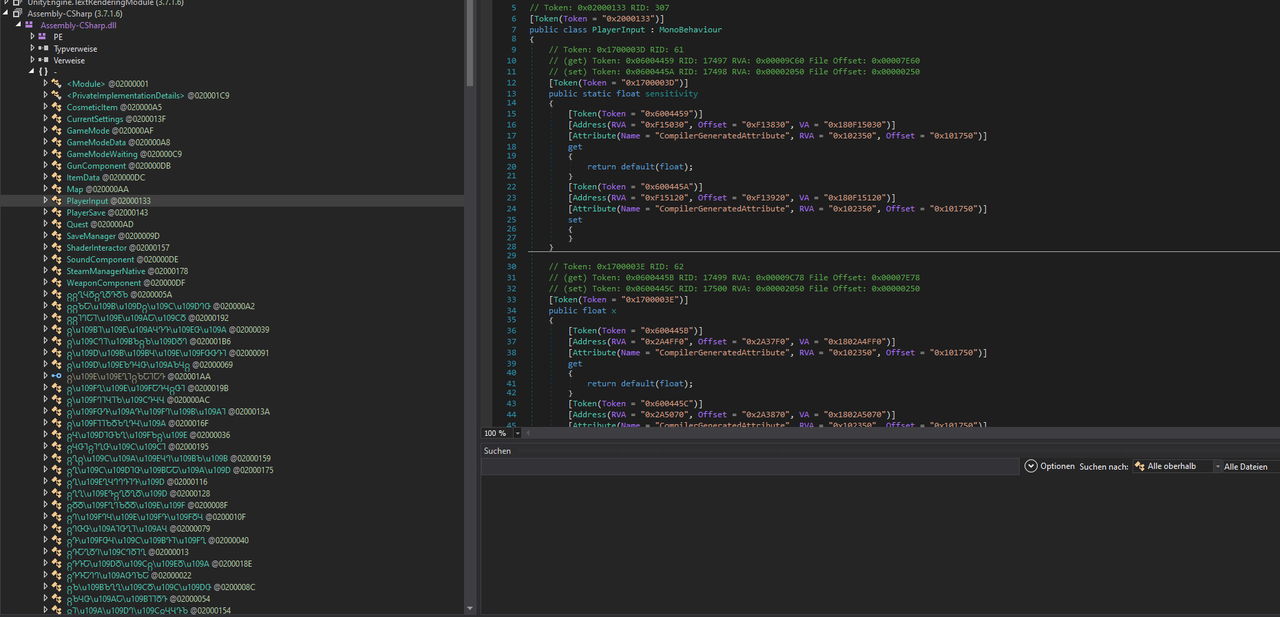Click the class icon beside WeaponComponent
This screenshot has height=617, width=1280.
pos(57,283)
